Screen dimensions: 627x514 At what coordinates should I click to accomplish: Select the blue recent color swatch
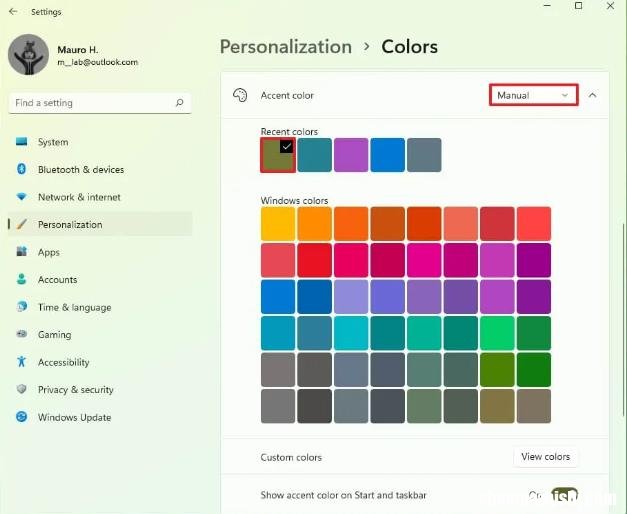pyautogui.click(x=387, y=155)
